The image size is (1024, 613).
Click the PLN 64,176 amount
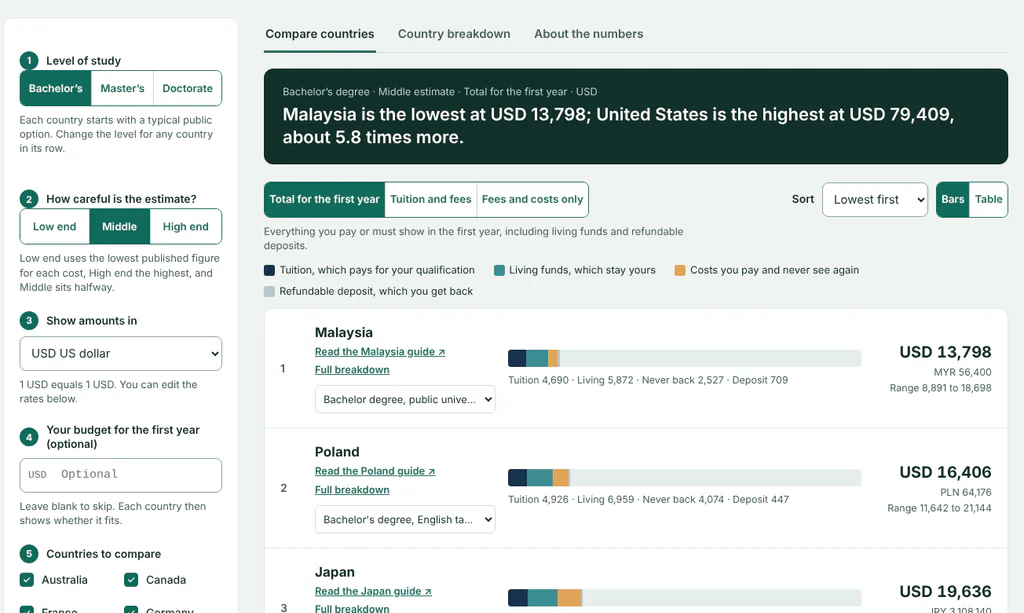coord(966,492)
